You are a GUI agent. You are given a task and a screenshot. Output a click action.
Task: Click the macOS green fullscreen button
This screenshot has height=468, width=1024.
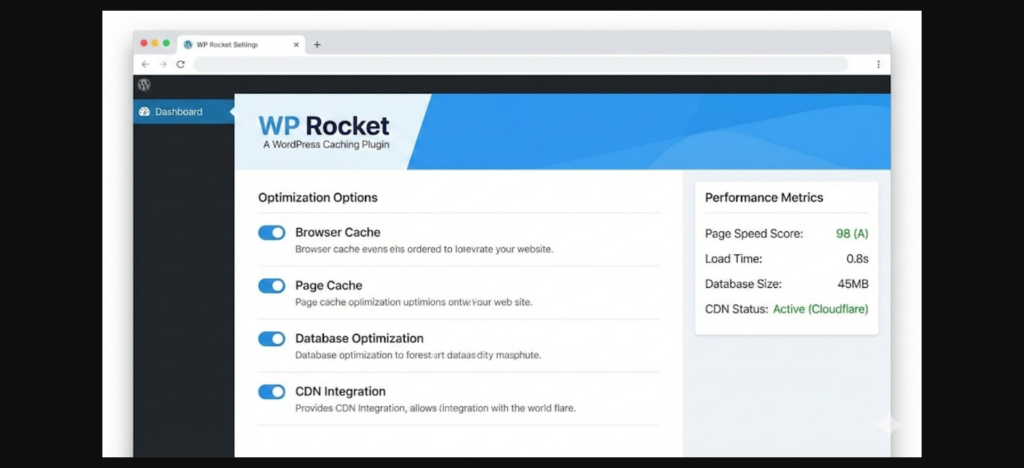point(167,43)
